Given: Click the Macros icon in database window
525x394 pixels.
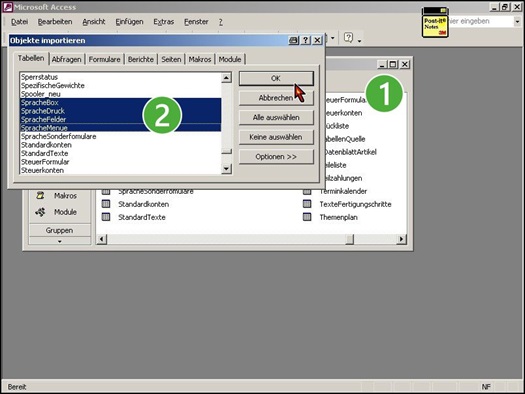Looking at the screenshot, I should pos(41,195).
